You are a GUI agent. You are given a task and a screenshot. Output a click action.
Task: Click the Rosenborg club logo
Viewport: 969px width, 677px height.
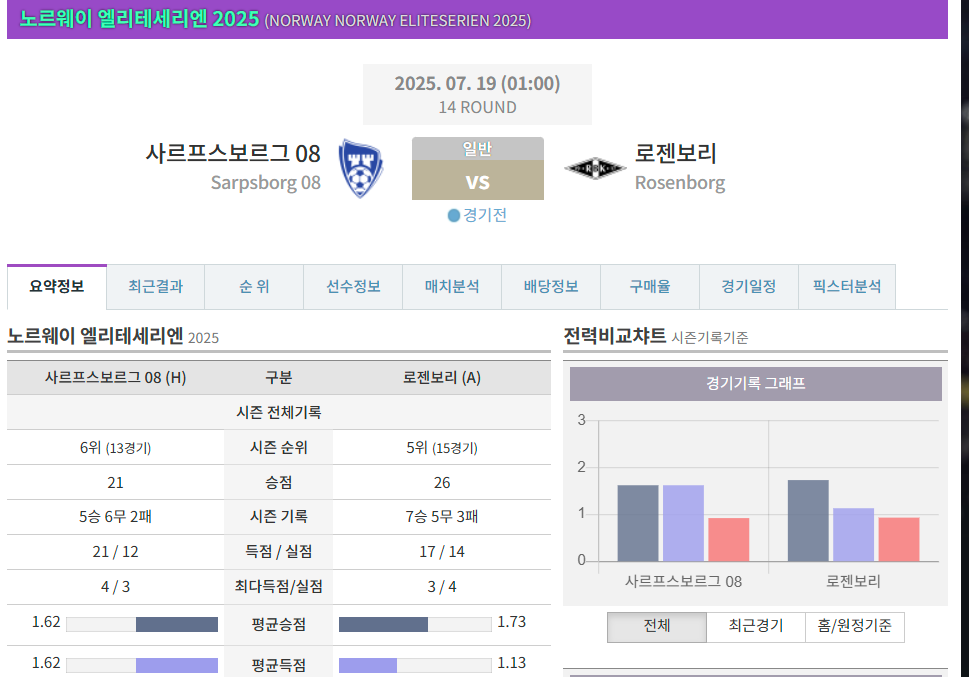[x=595, y=168]
